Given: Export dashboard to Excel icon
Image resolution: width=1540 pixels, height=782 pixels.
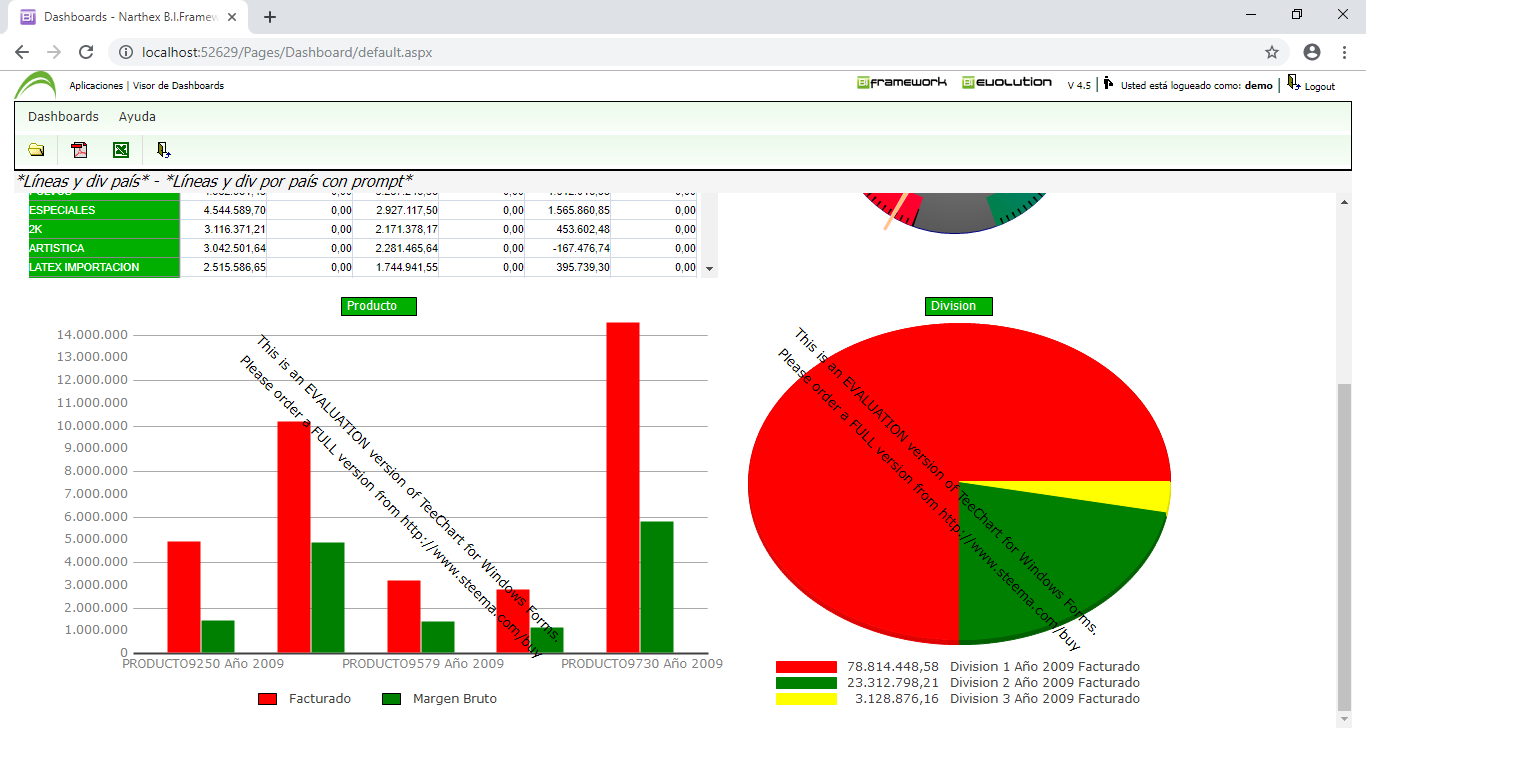Looking at the screenshot, I should [x=121, y=150].
